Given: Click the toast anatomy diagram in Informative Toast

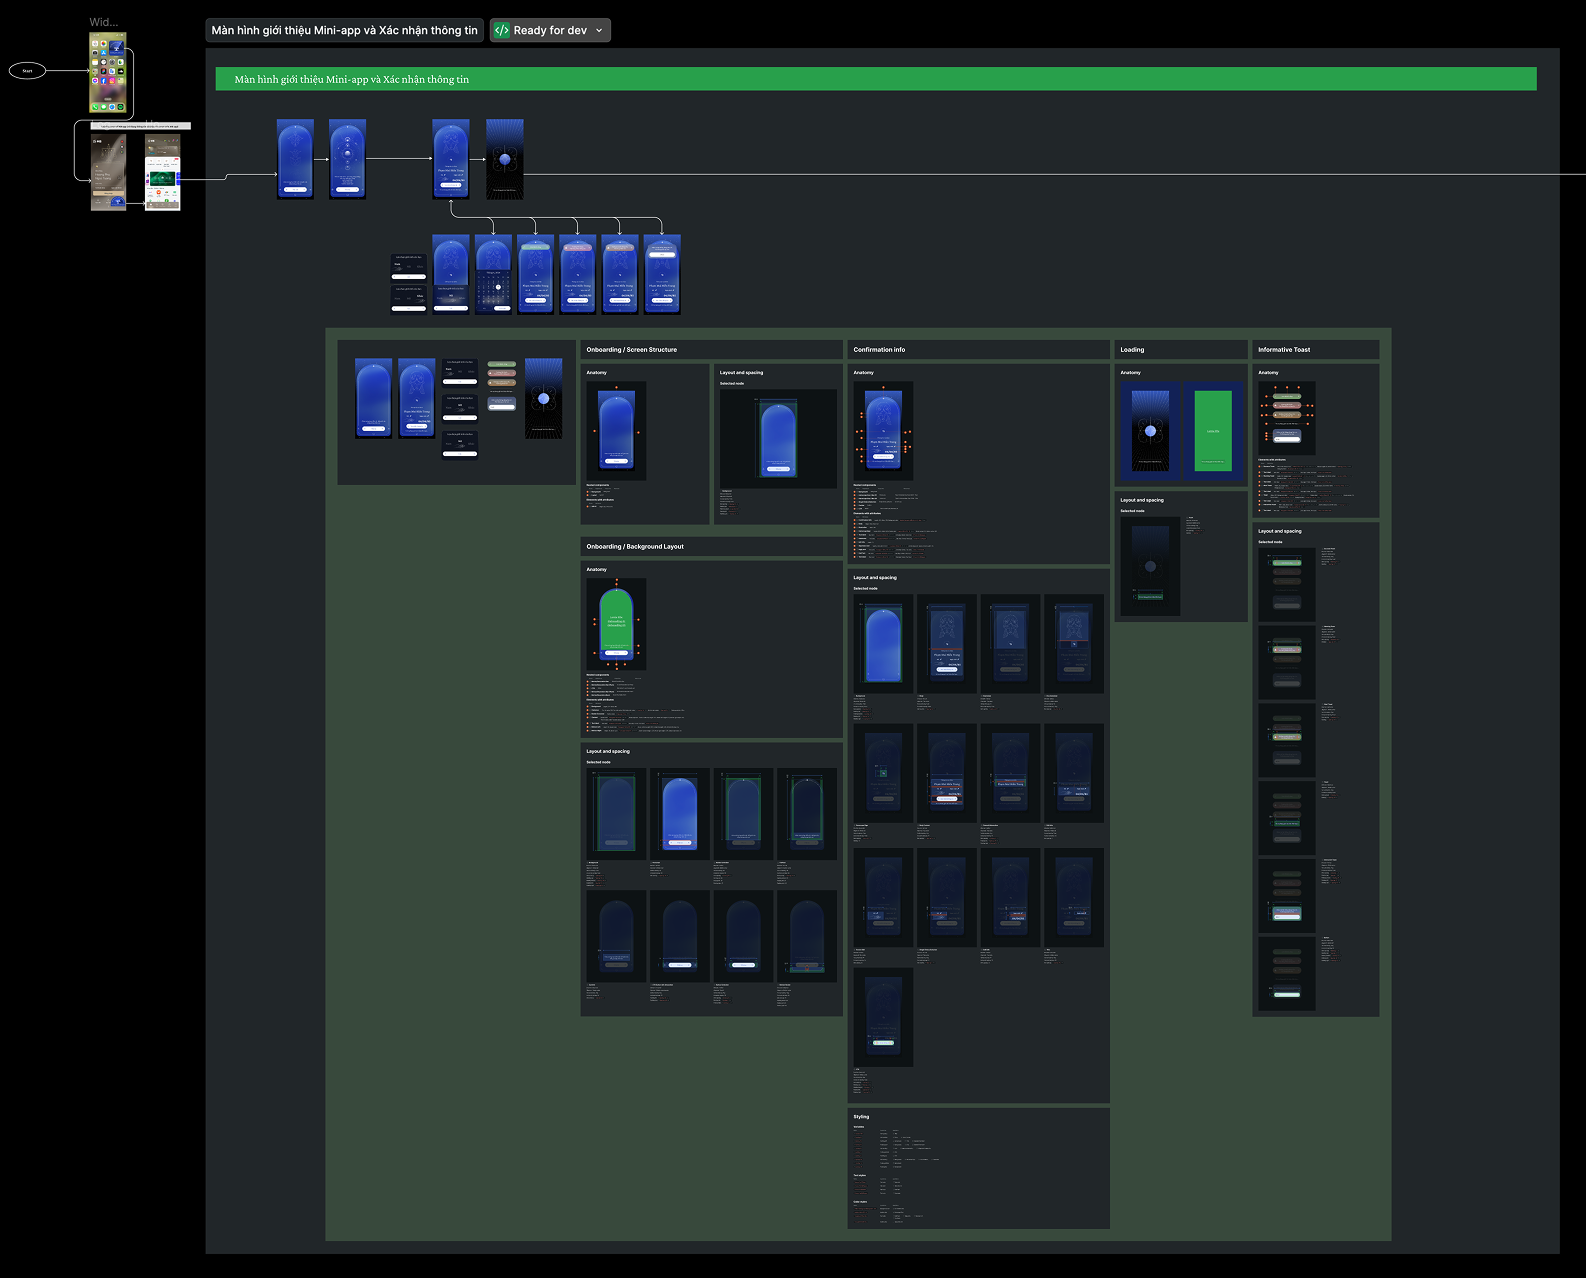Looking at the screenshot, I should click(x=1287, y=418).
